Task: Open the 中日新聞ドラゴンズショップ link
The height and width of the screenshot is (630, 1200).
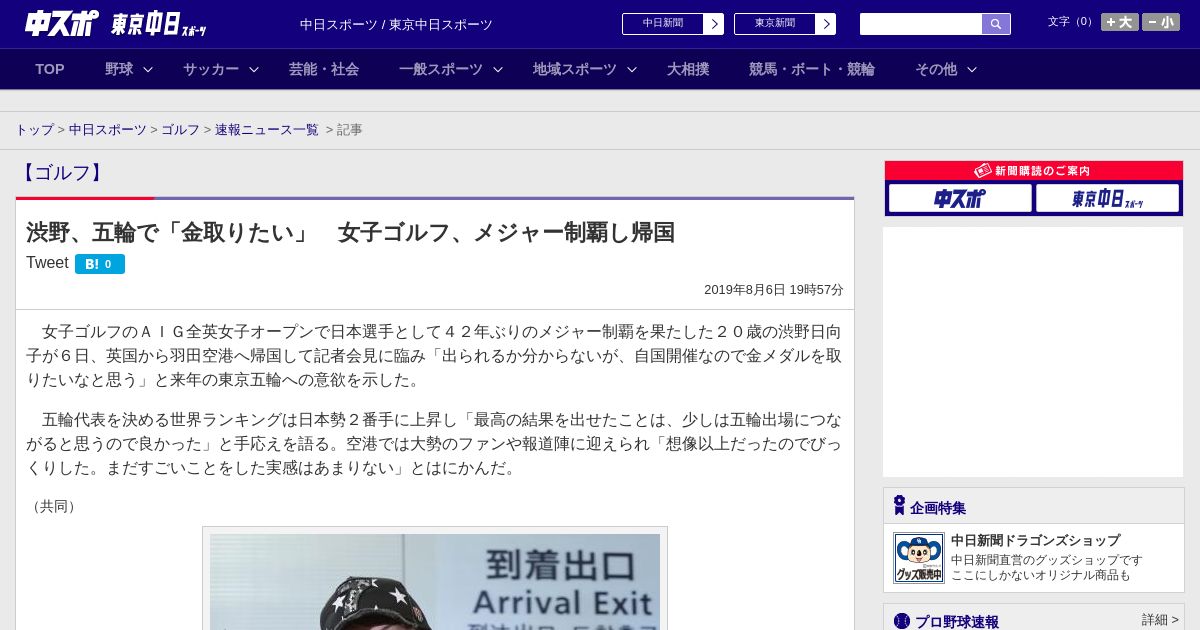Action: [x=1035, y=540]
